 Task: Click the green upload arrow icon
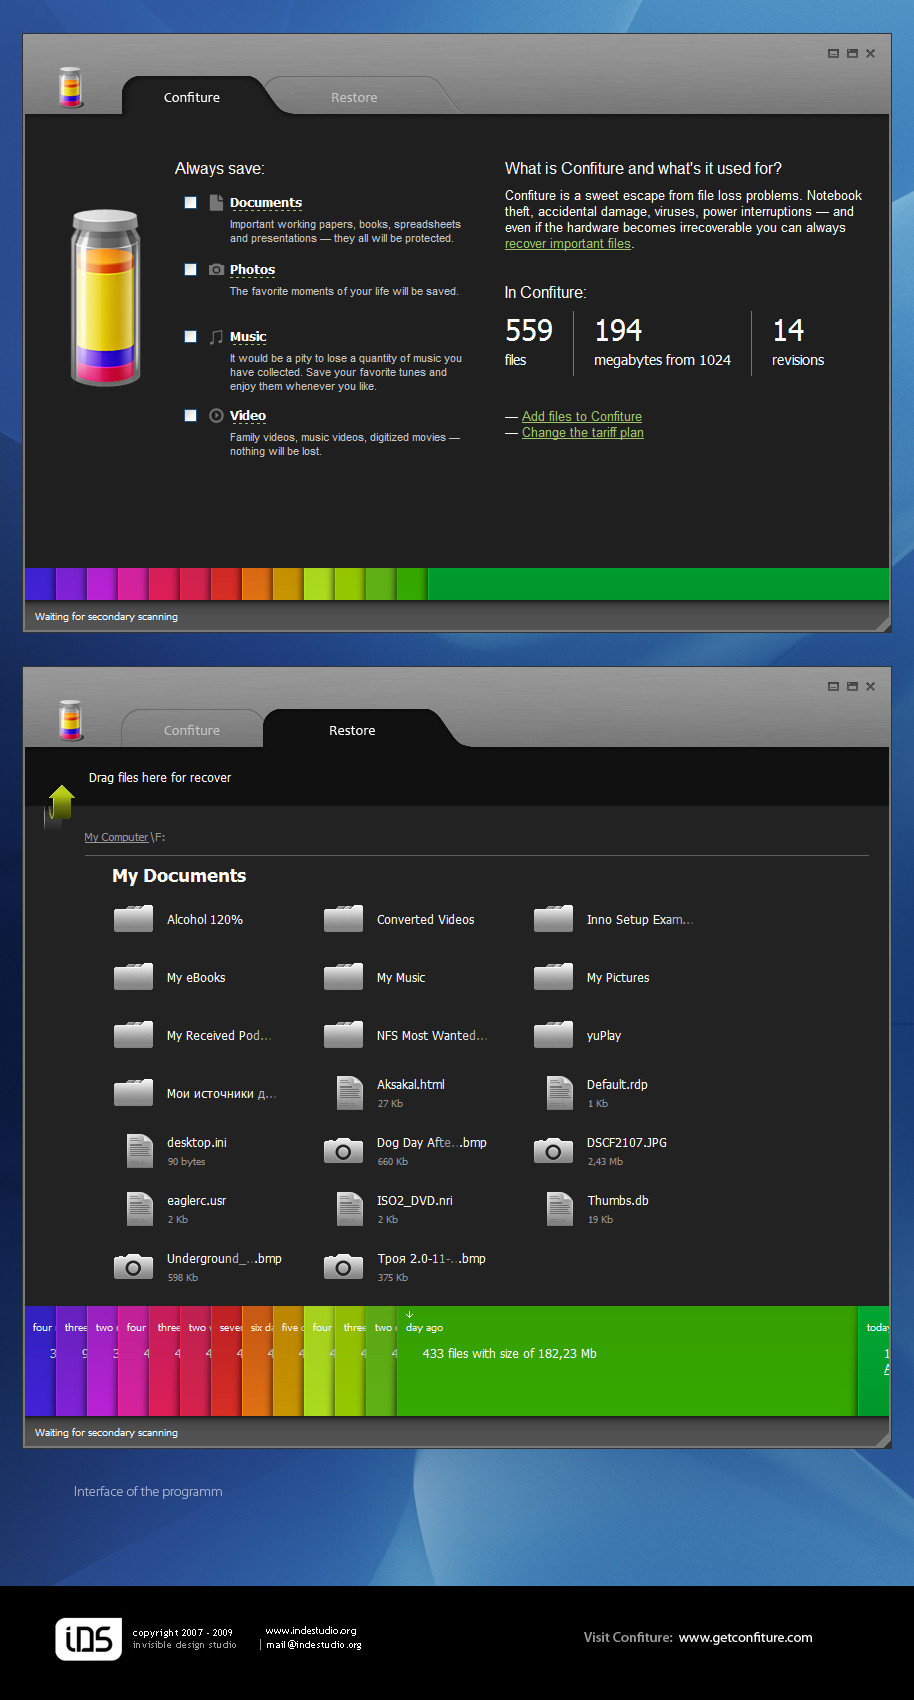[61, 803]
